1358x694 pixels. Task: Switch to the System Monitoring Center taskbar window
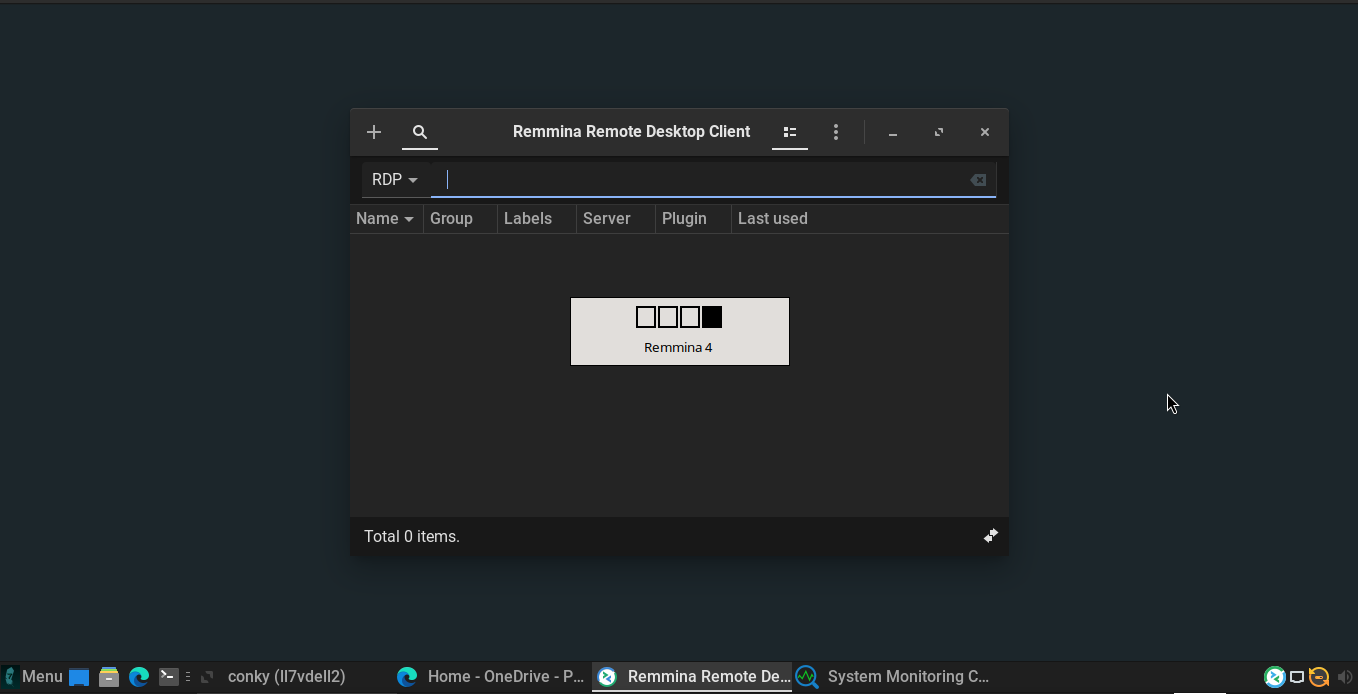893,677
